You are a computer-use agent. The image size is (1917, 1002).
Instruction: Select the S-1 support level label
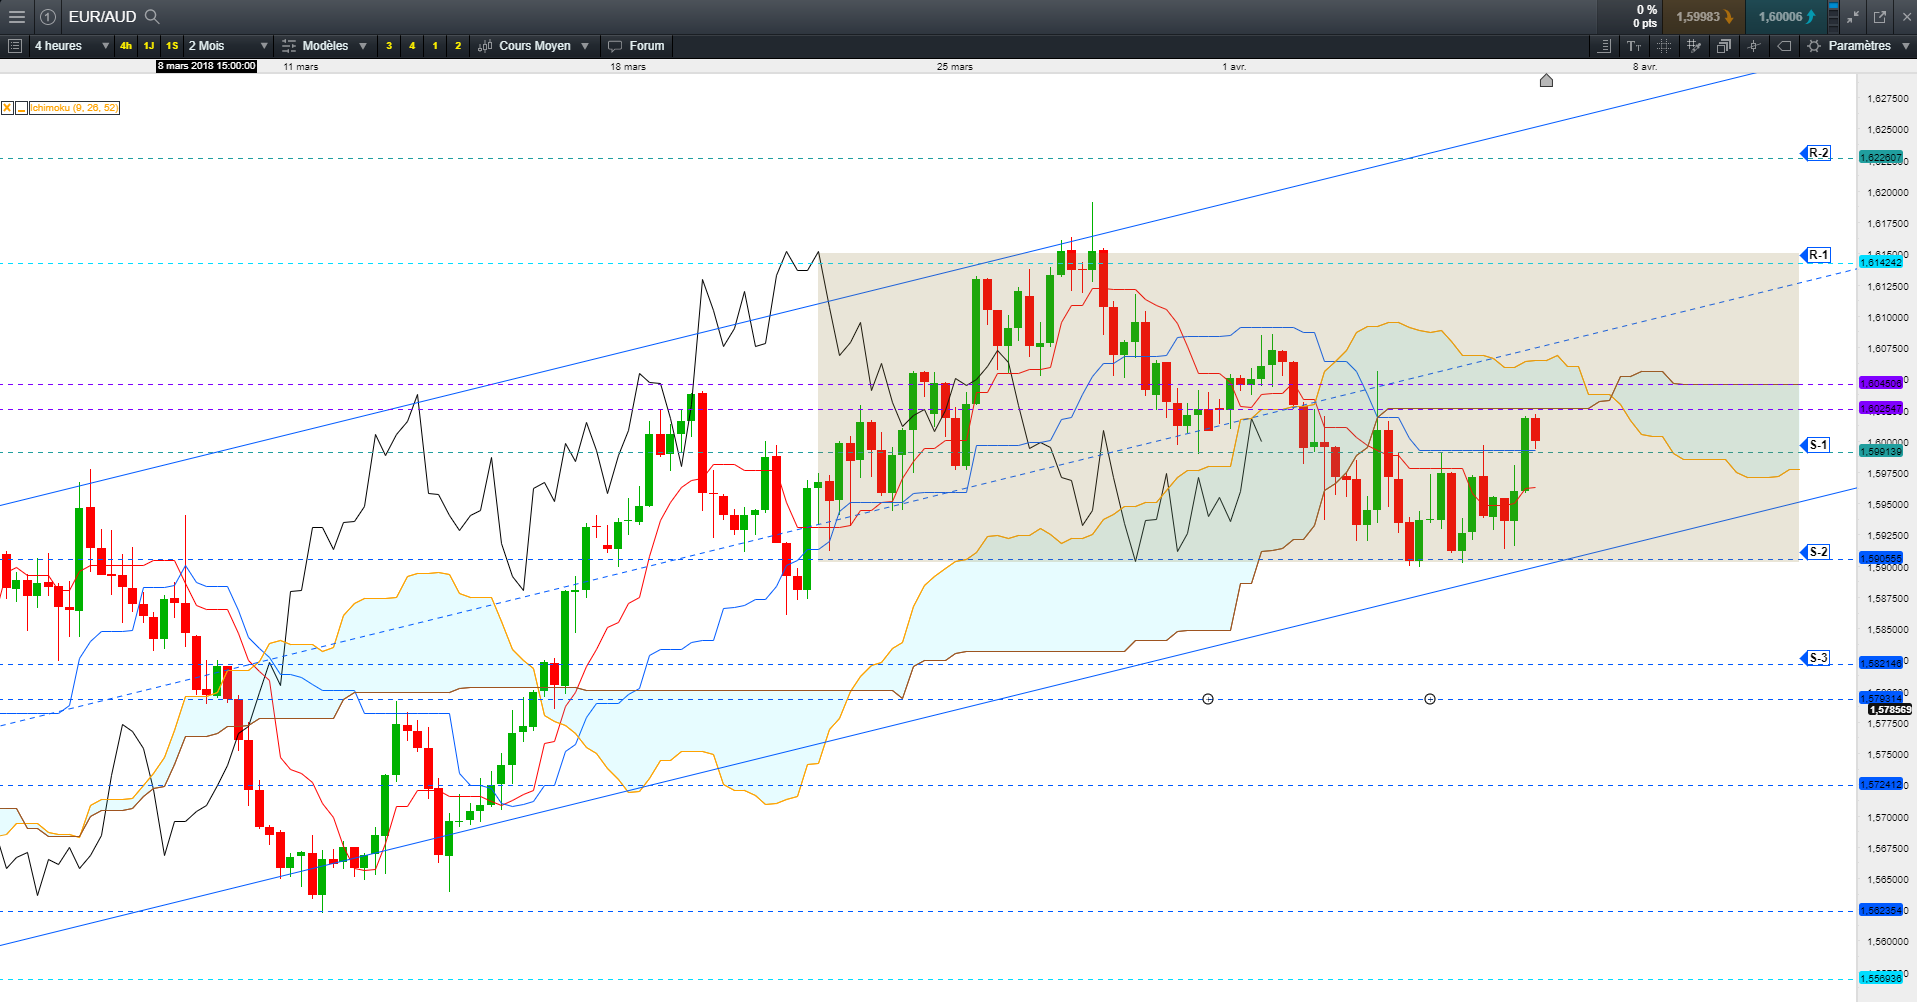1817,445
